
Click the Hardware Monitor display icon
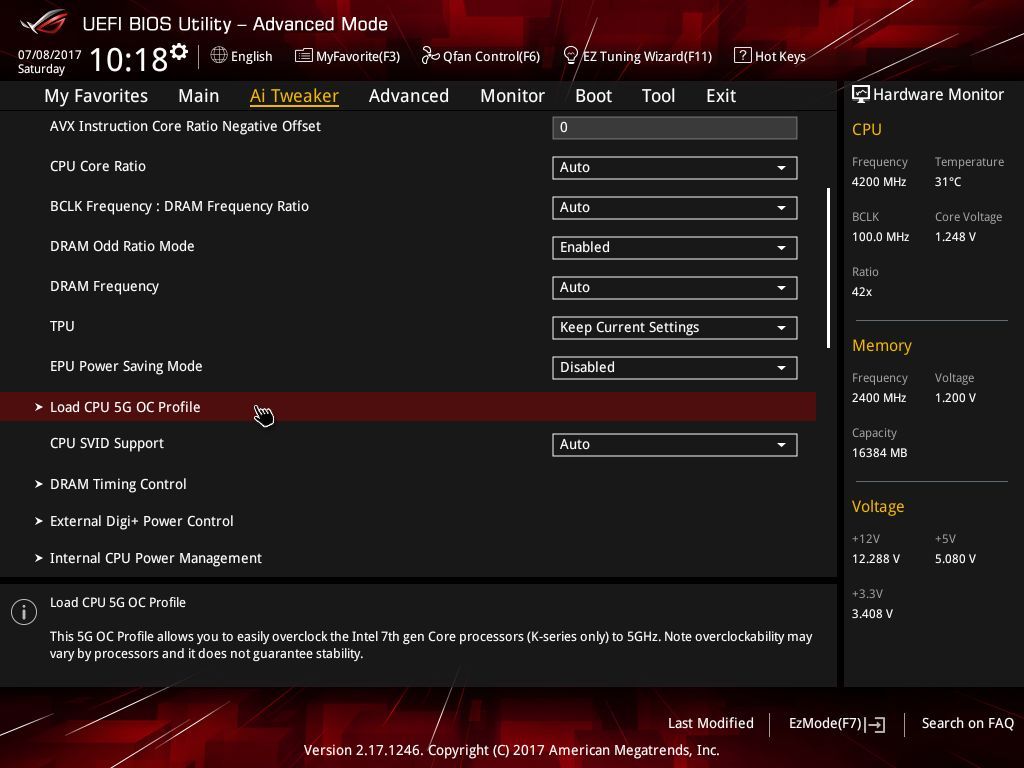tap(861, 94)
